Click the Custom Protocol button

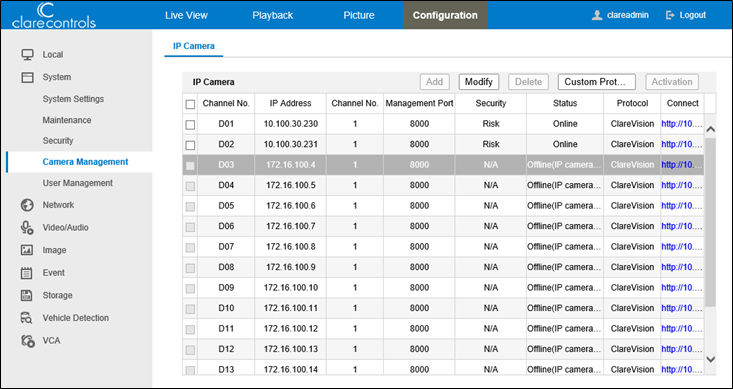(596, 82)
